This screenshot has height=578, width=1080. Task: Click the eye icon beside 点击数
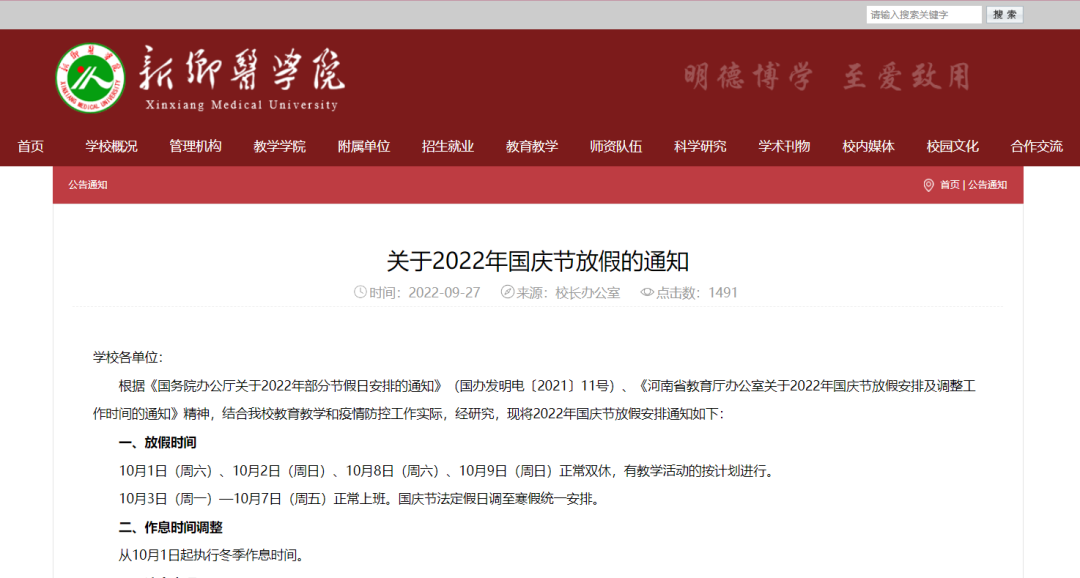647,293
